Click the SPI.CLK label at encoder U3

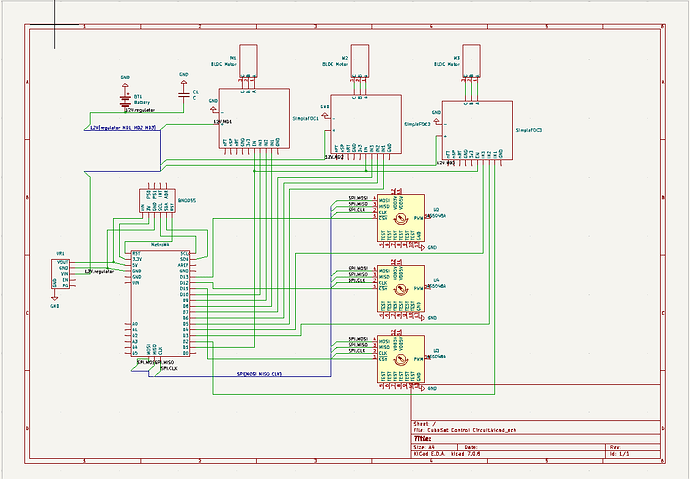pyautogui.click(x=357, y=351)
